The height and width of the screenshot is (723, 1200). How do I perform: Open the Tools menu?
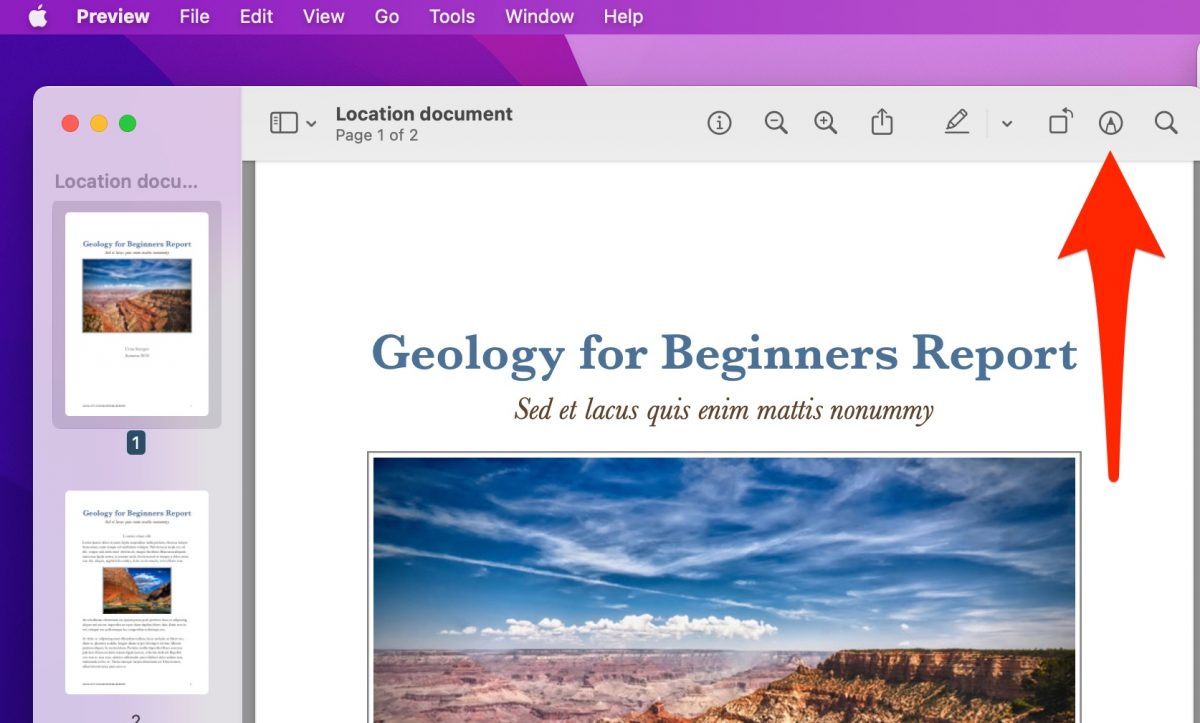click(x=452, y=17)
